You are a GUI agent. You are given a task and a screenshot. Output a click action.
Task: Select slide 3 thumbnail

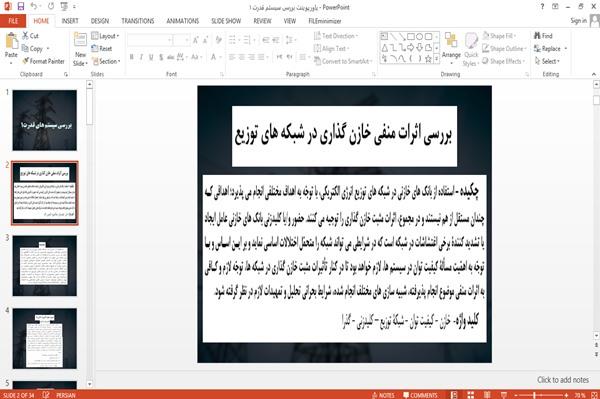coord(44,266)
